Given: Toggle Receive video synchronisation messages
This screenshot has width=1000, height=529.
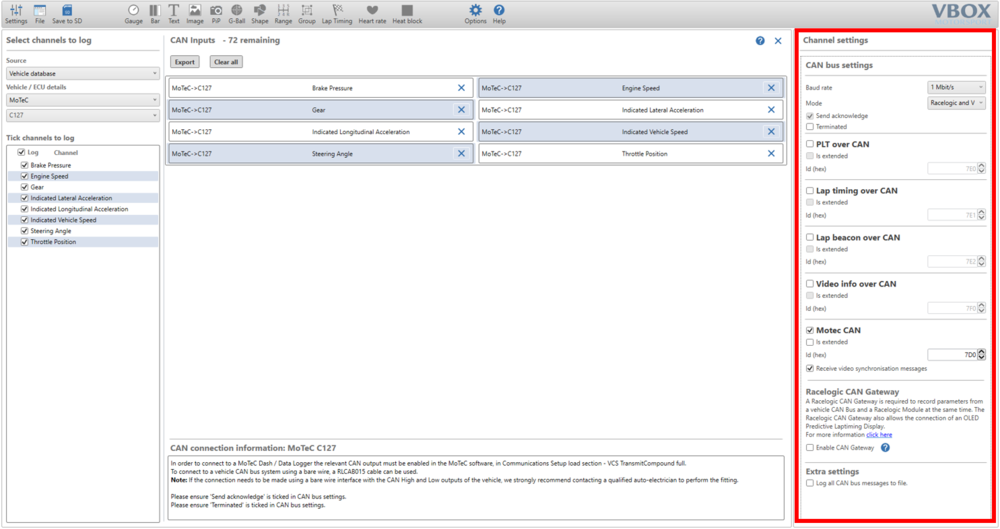Looking at the screenshot, I should click(x=810, y=369).
